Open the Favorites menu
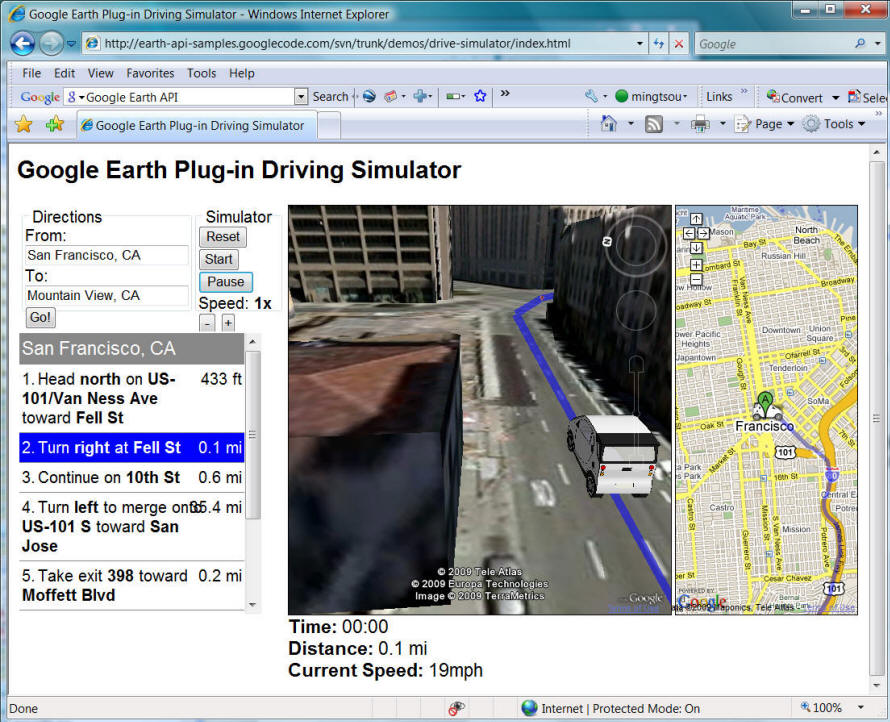 click(x=150, y=73)
